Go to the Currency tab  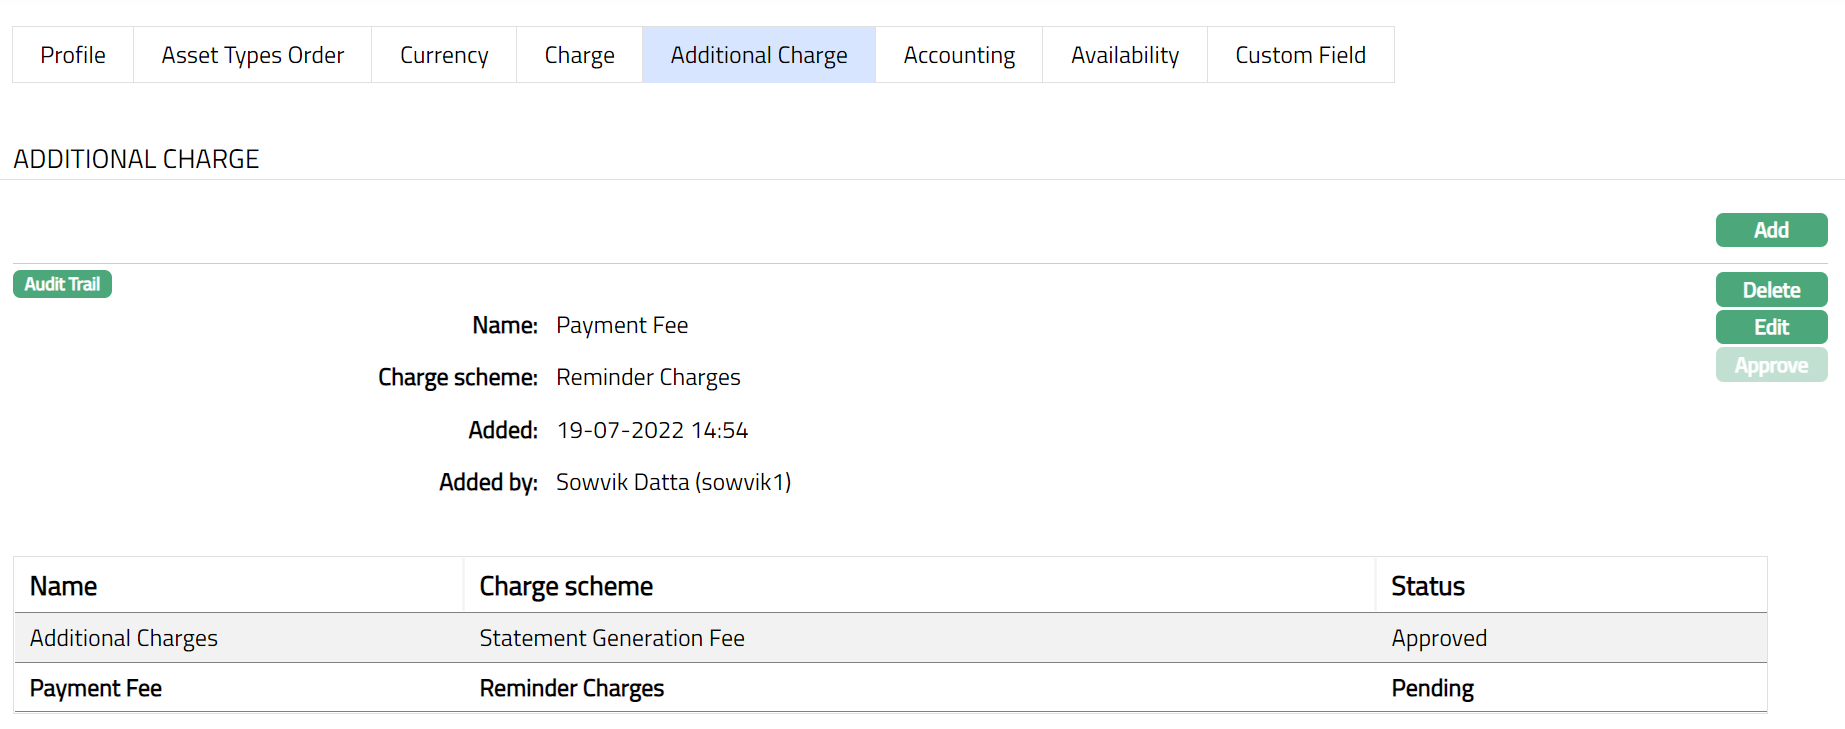[444, 55]
